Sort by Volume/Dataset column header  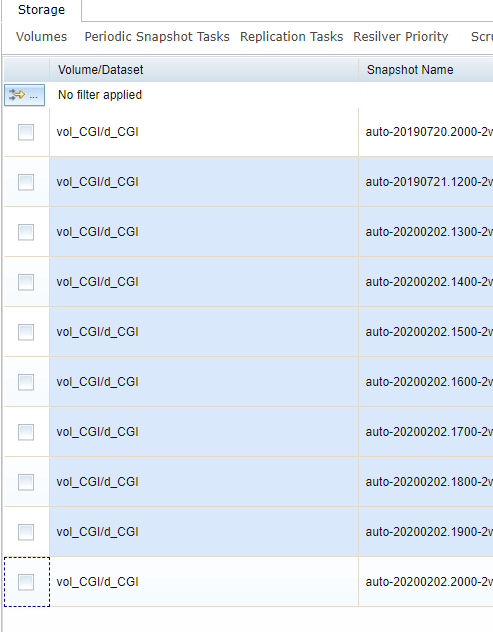204,70
